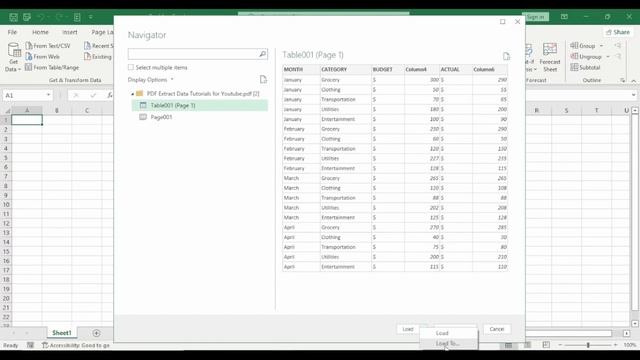Open the Ungroup dropdown arrow
Viewport: 640px width, 360px height.
click(x=608, y=57)
